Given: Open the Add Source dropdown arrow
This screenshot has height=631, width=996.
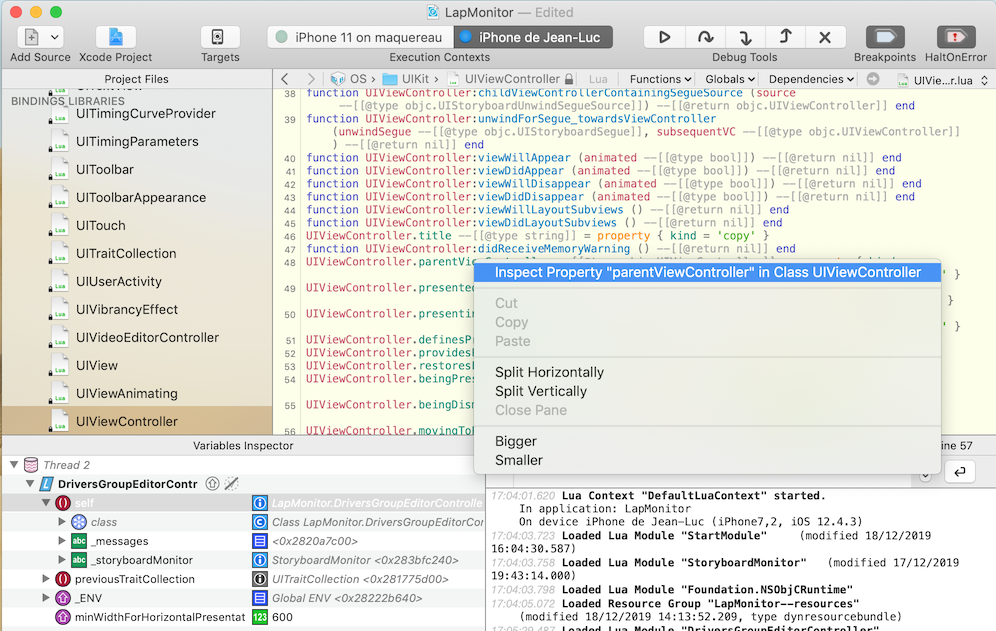Looking at the screenshot, I should tap(55, 37).
